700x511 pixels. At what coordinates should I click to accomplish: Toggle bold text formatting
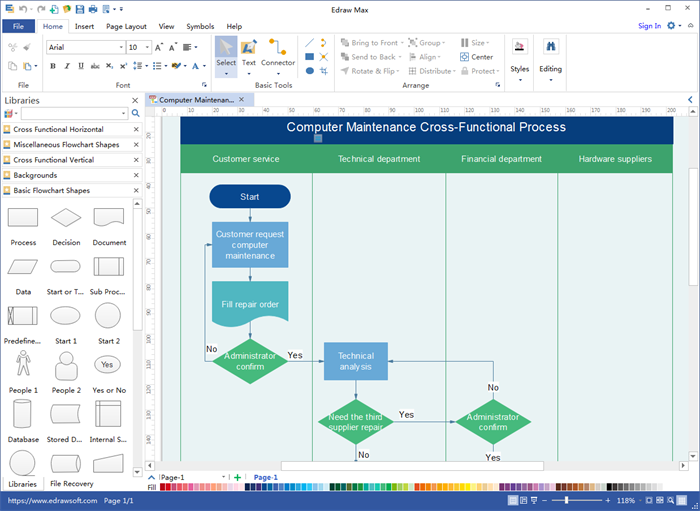tap(52, 66)
